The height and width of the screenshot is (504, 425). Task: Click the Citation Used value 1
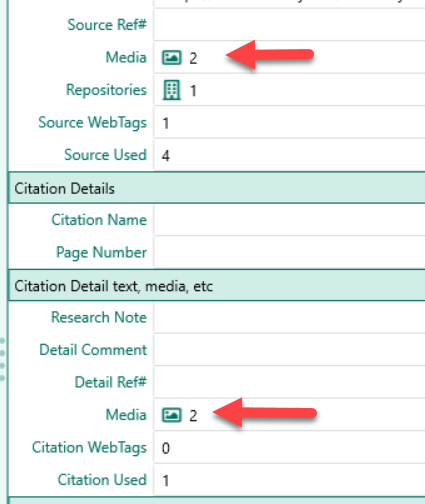166,481
